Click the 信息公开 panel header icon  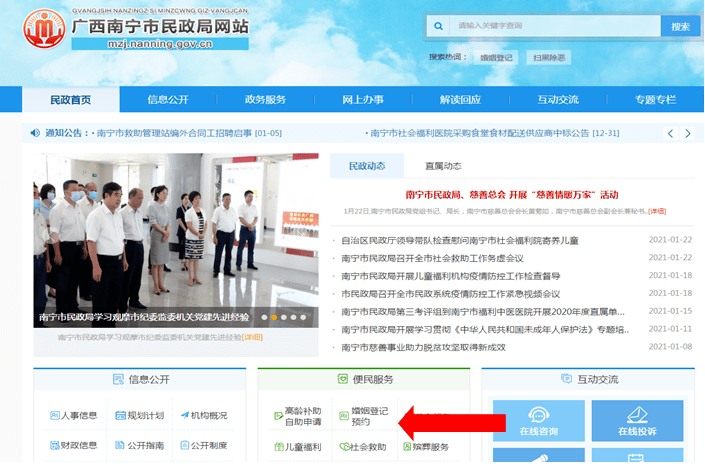[118, 379]
